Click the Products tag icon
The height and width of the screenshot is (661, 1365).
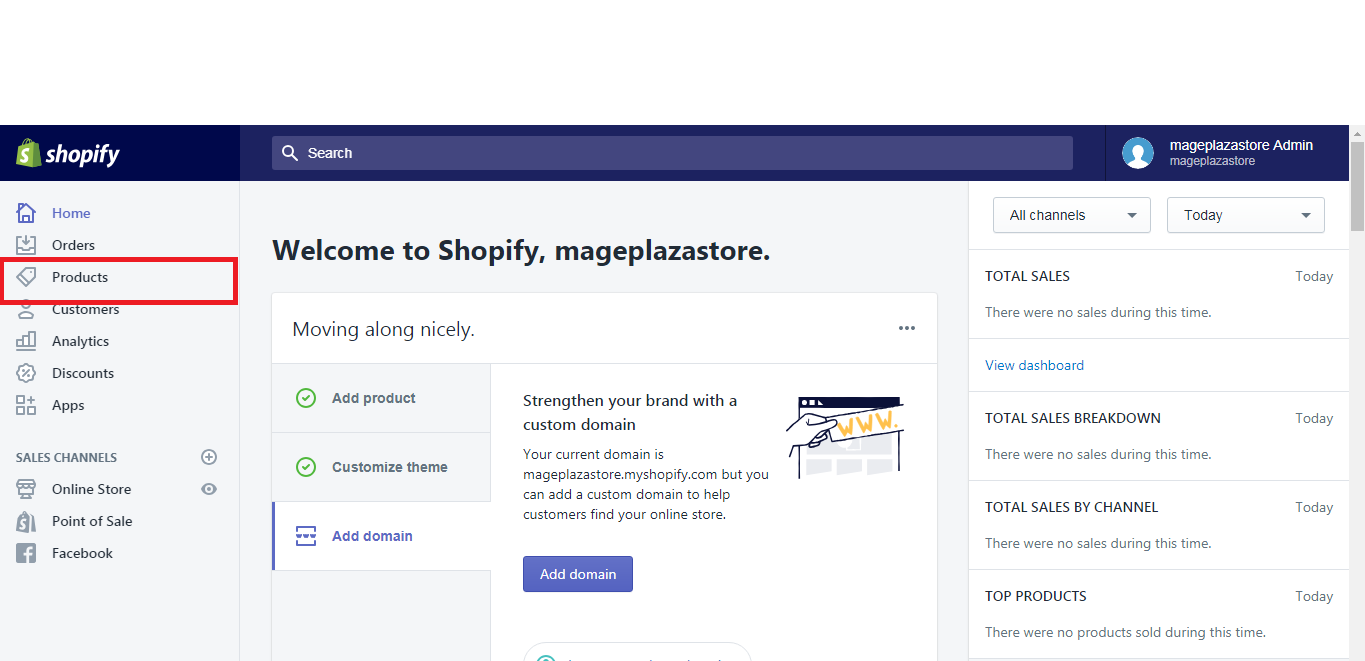pyautogui.click(x=26, y=277)
